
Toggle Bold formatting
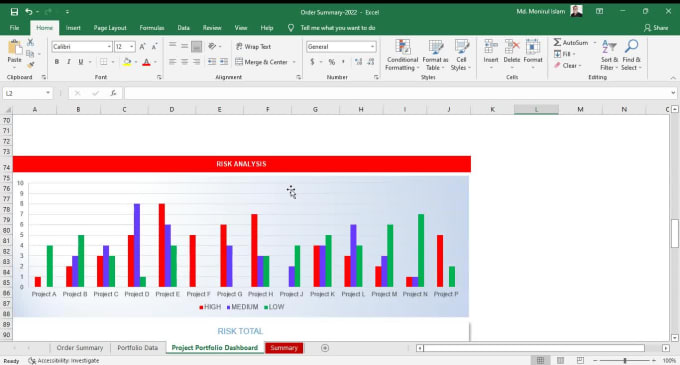pos(57,62)
